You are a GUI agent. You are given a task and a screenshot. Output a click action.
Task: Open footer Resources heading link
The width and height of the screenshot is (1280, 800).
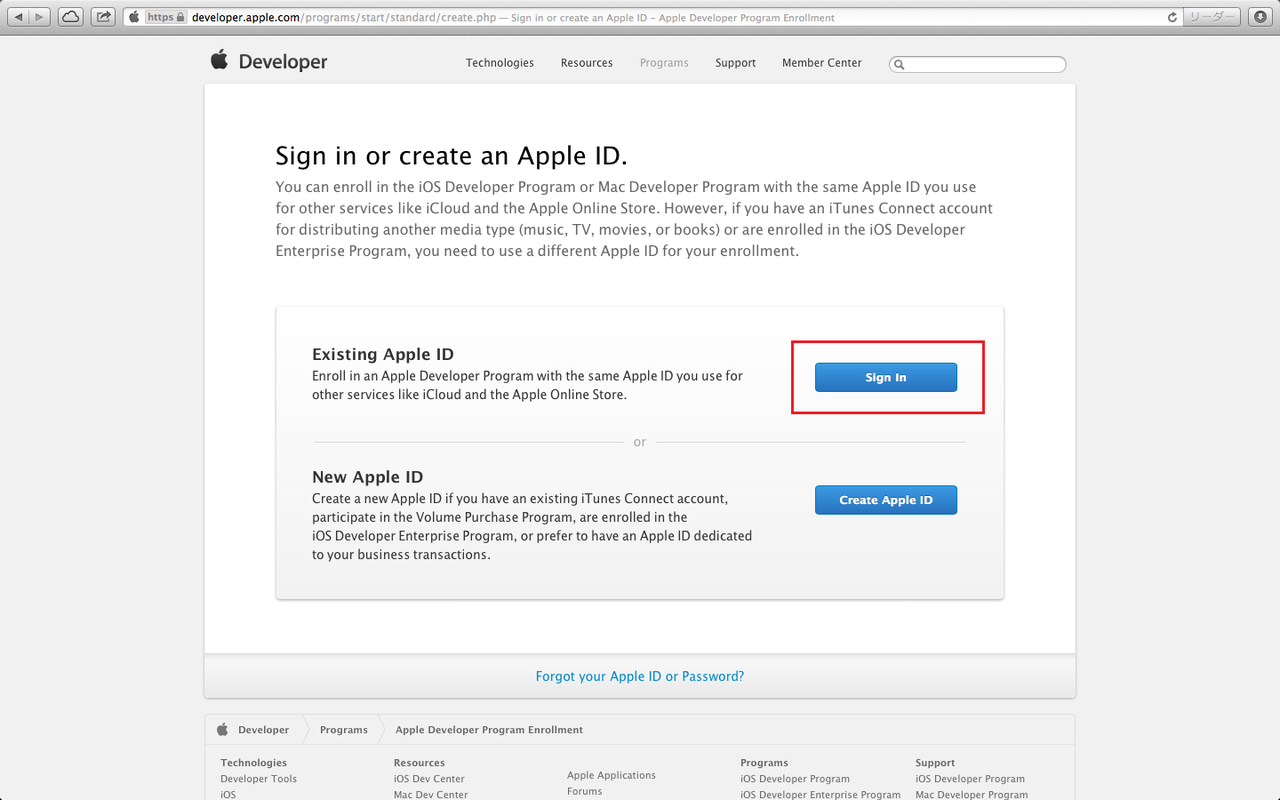[420, 763]
